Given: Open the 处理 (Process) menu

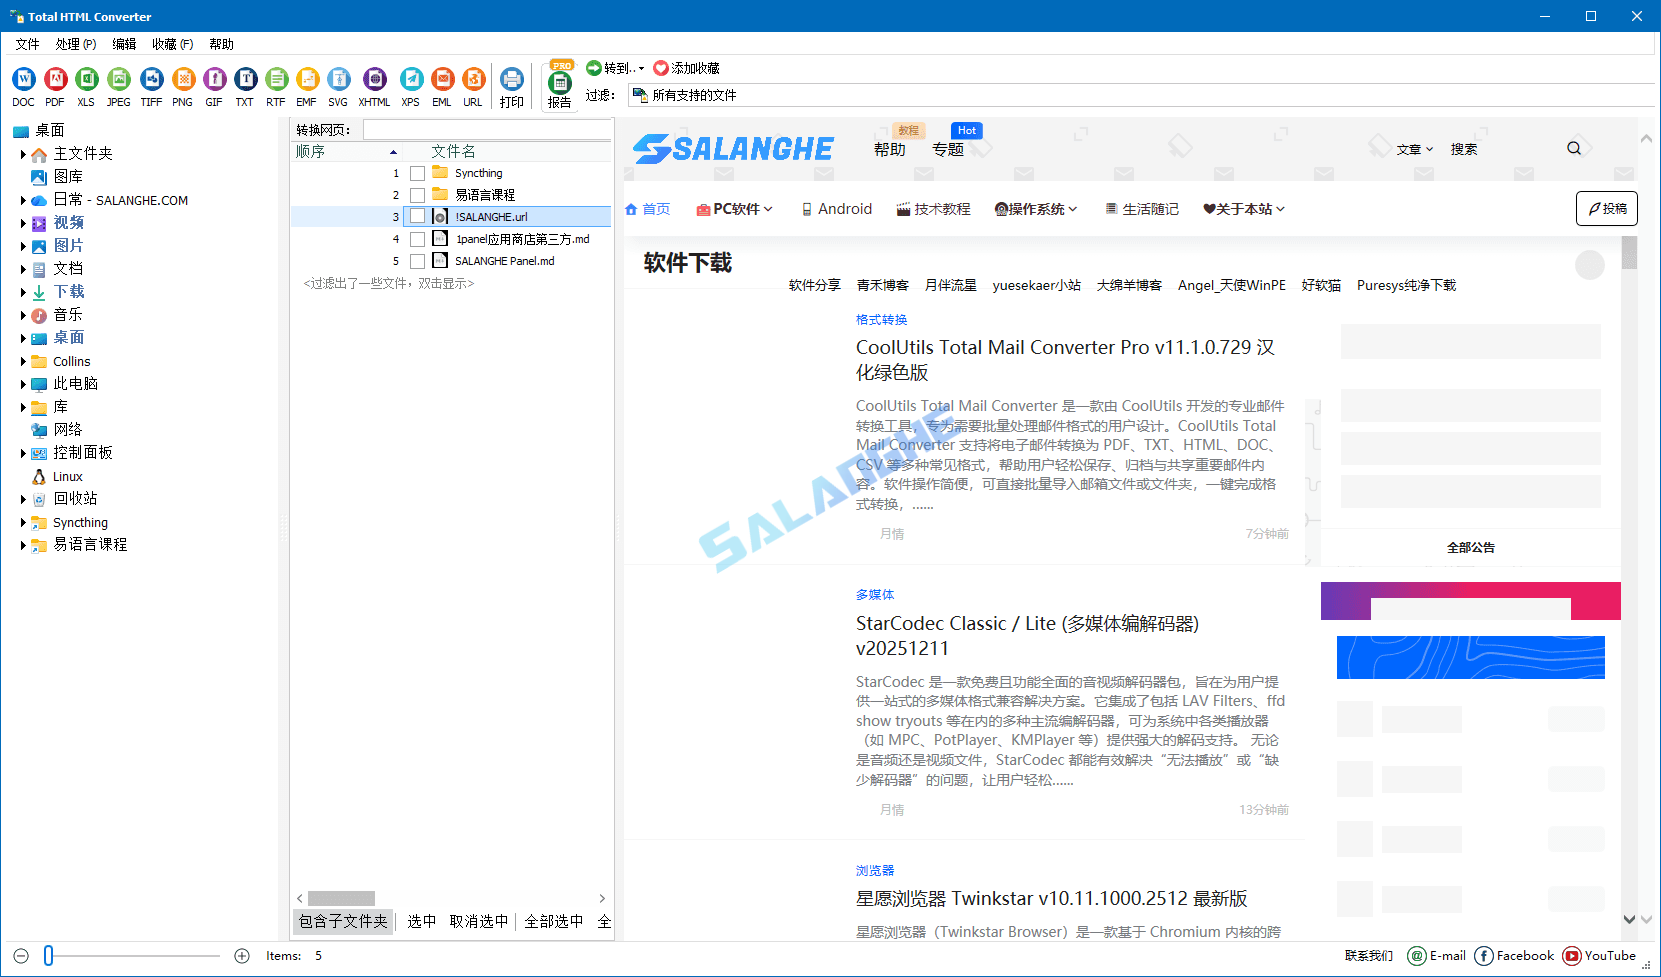Looking at the screenshot, I should 75,43.
